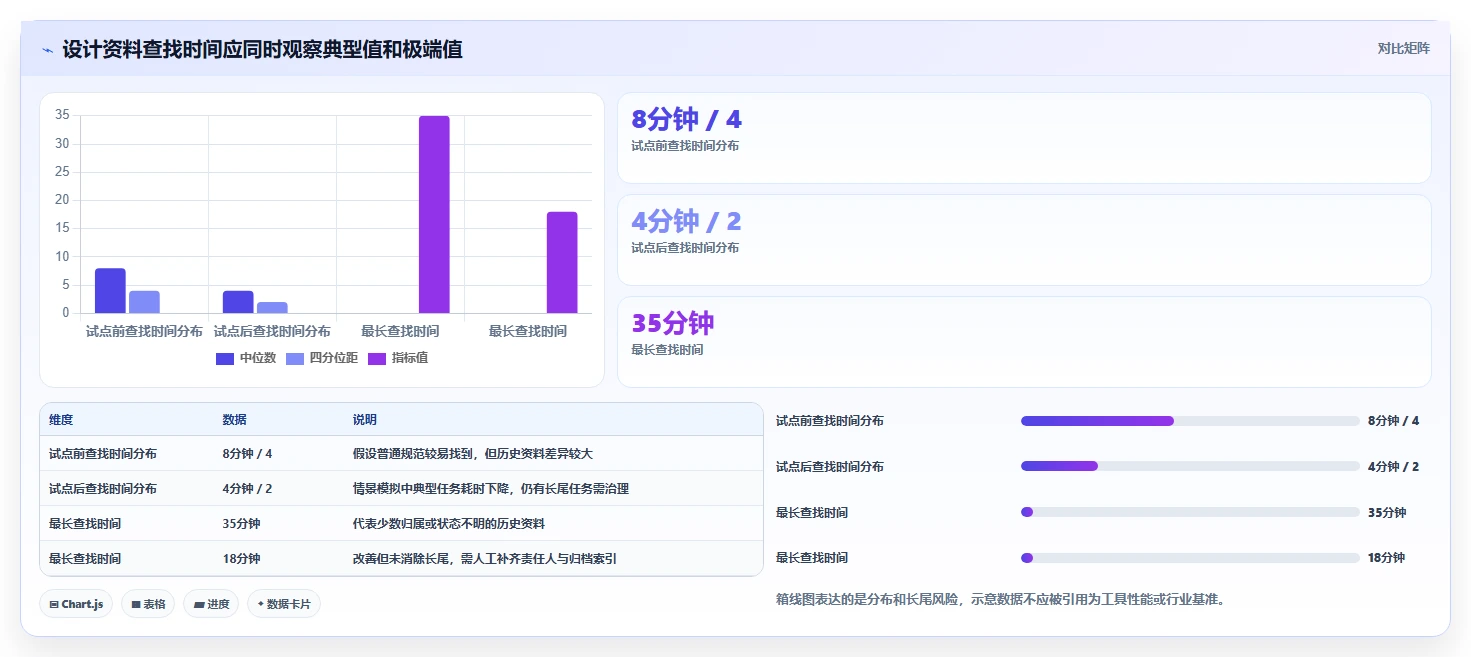Select the 表格 chip
The width and height of the screenshot is (1471, 657).
pos(148,604)
